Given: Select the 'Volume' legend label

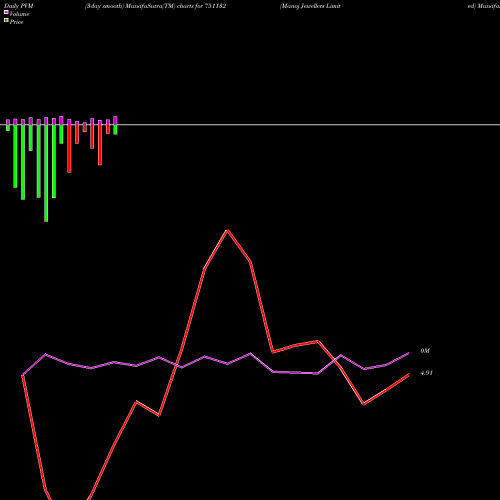Looking at the screenshot, I should 19,14.
